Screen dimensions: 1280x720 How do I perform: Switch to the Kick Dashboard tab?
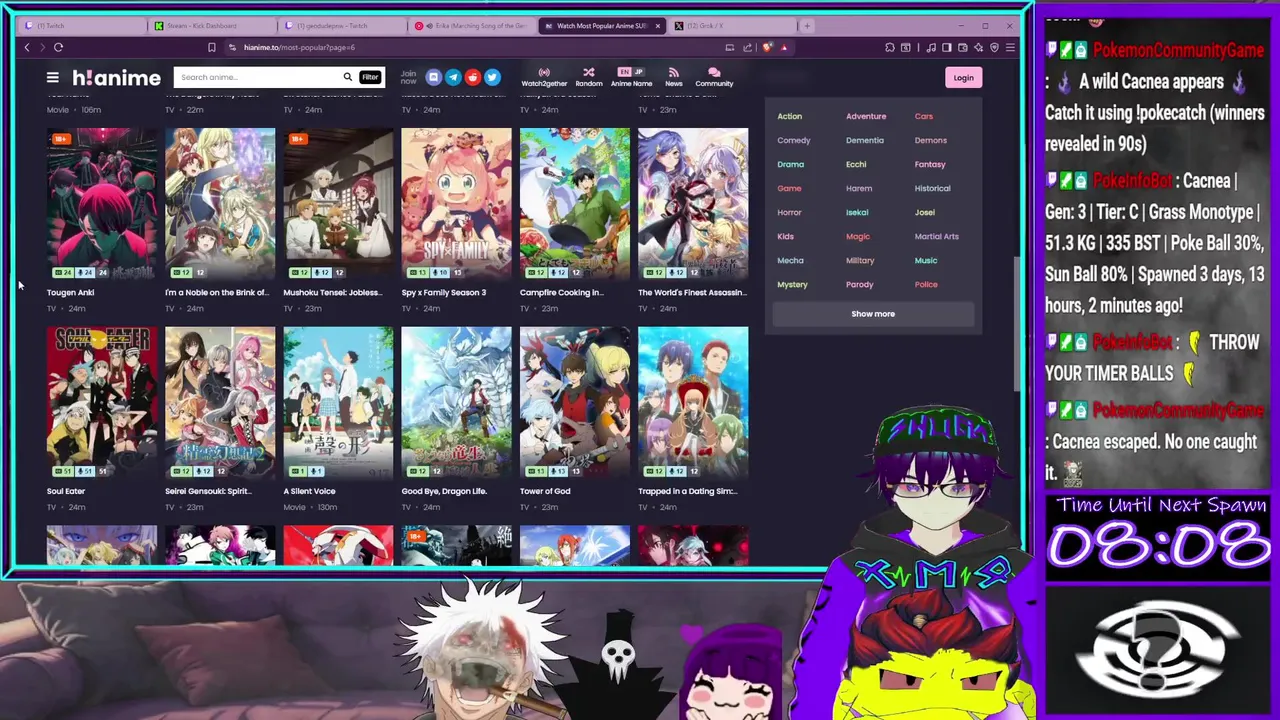point(210,25)
